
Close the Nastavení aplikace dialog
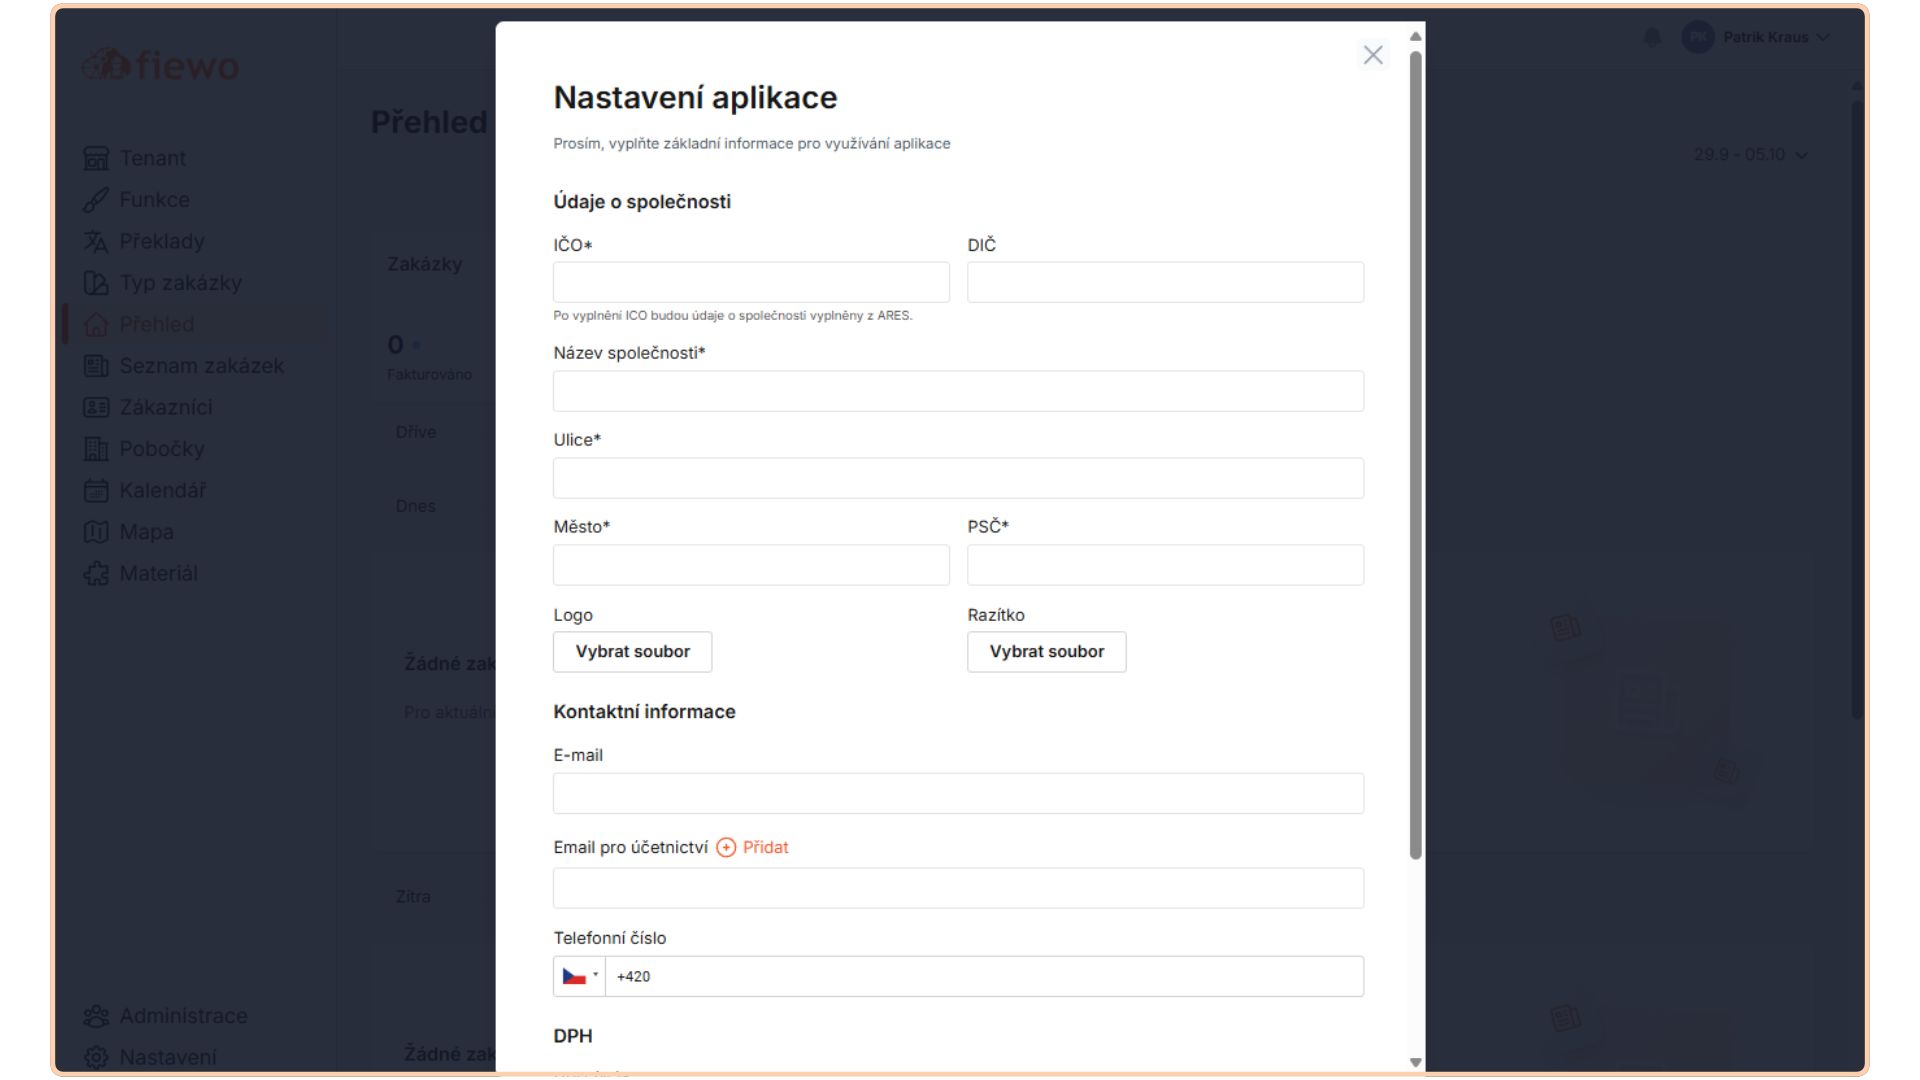point(1373,55)
